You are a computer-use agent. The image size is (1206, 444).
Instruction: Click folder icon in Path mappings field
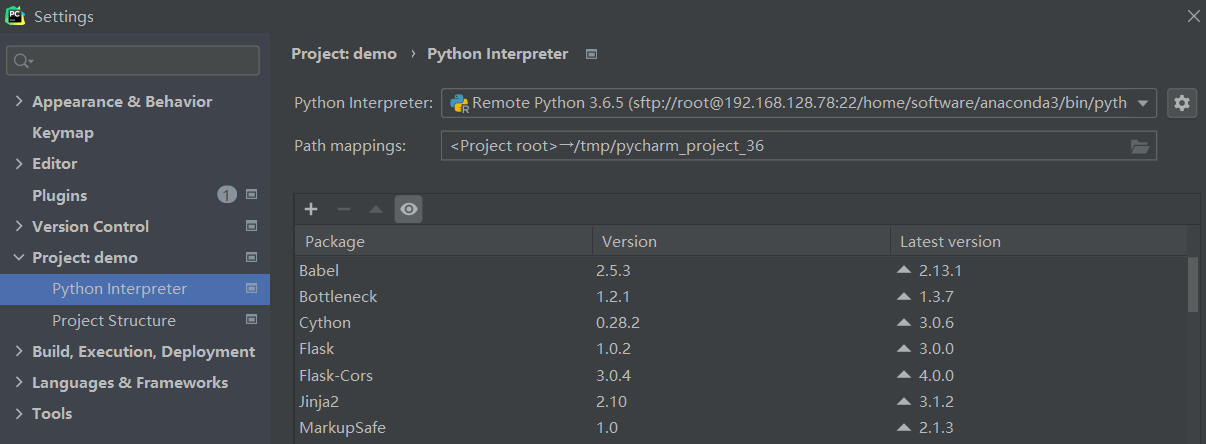(1140, 146)
